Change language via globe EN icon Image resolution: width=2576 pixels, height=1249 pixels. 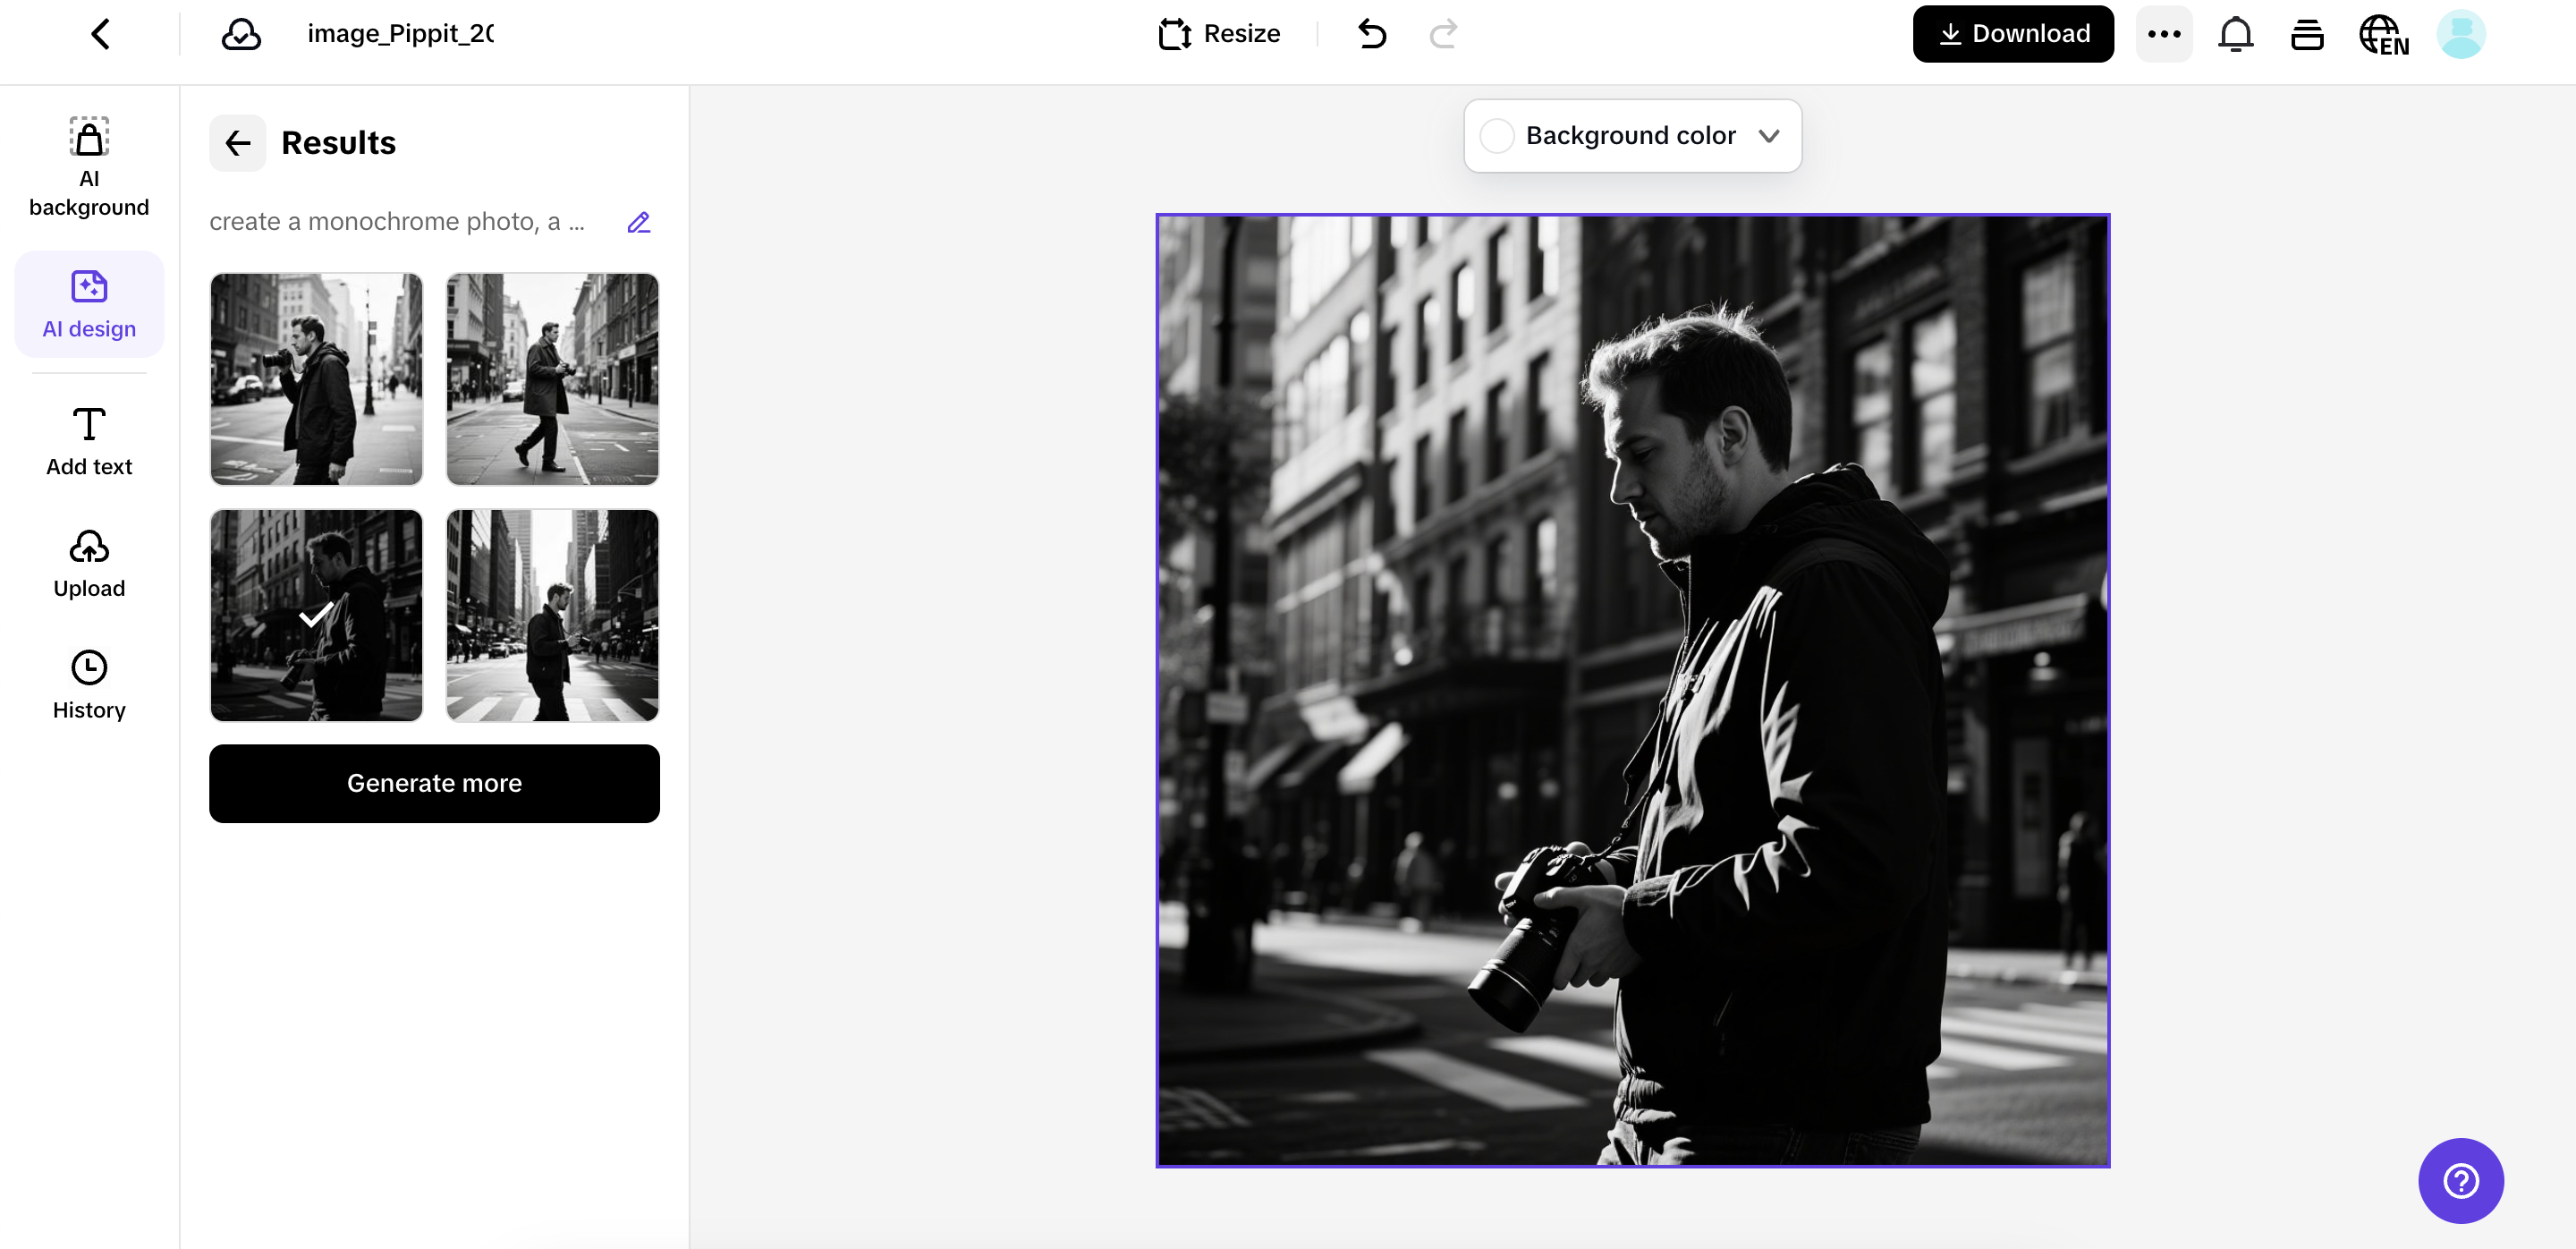coord(2383,34)
